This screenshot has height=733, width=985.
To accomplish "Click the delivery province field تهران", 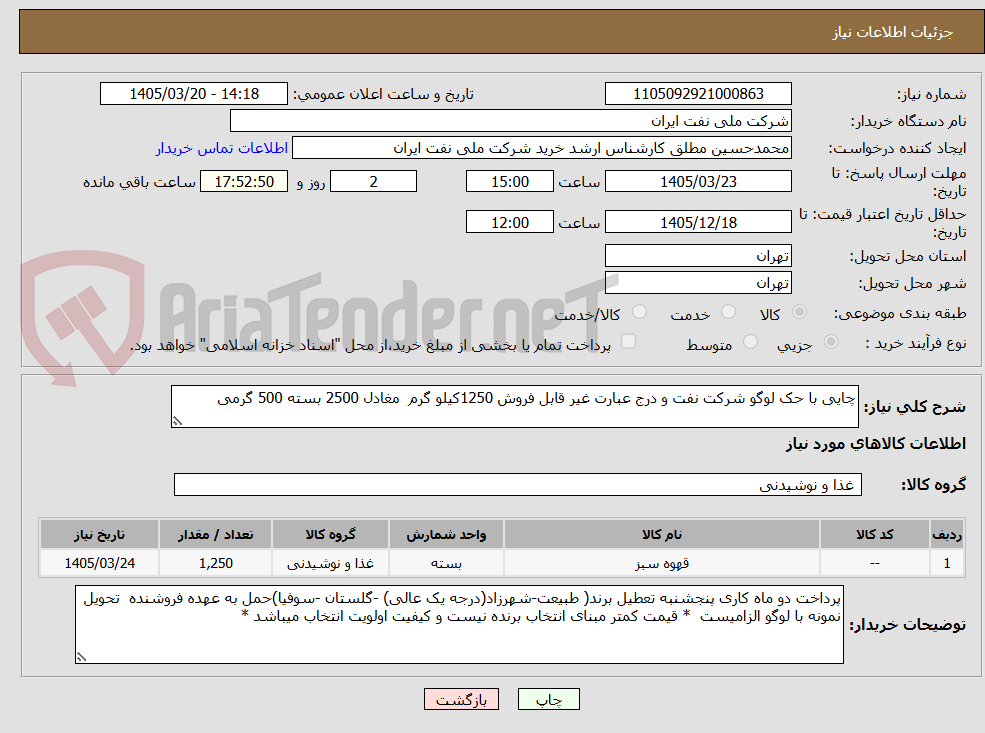I will tap(698, 256).
